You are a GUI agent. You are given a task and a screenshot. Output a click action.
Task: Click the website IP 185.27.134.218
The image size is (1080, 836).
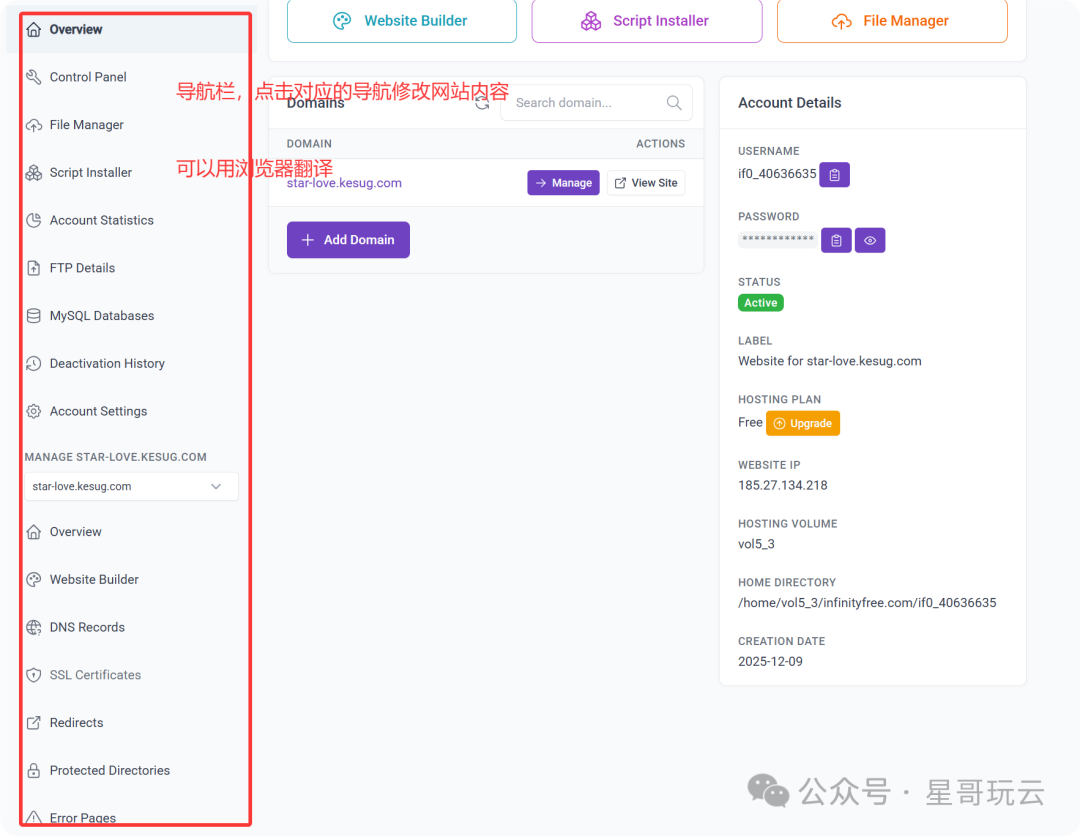(782, 485)
